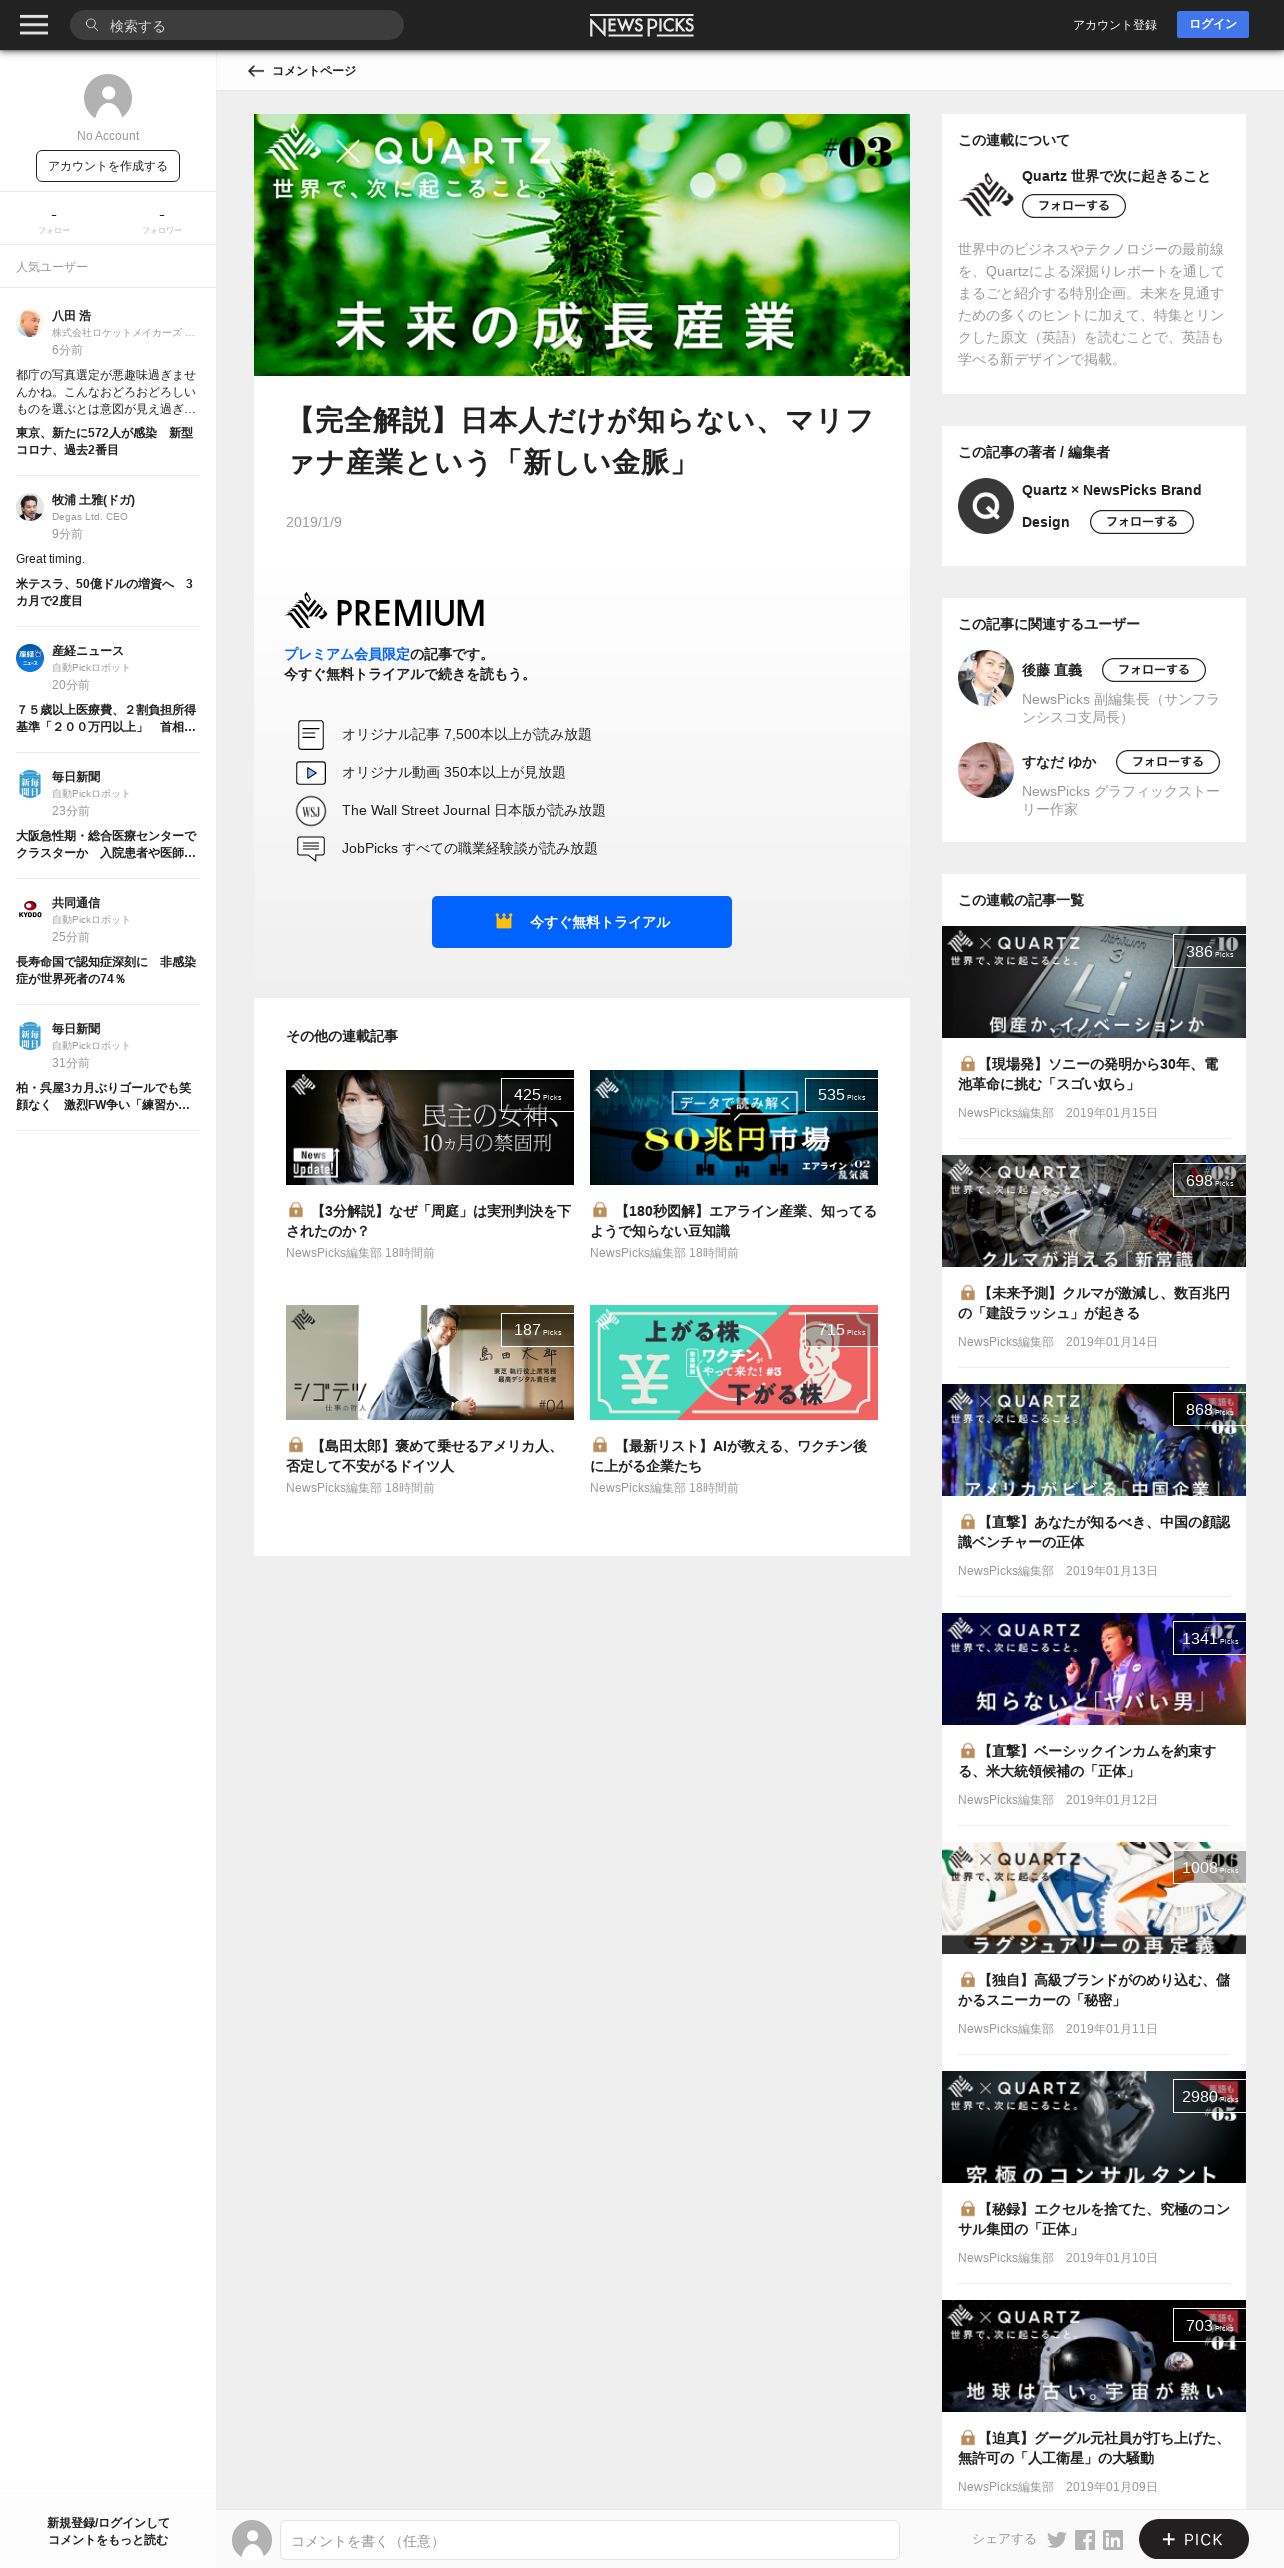Screen dimensions: 1284x2568
Task: Click 新規登録/ログインして コメントをもっと読む
Action: (x=108, y=2531)
